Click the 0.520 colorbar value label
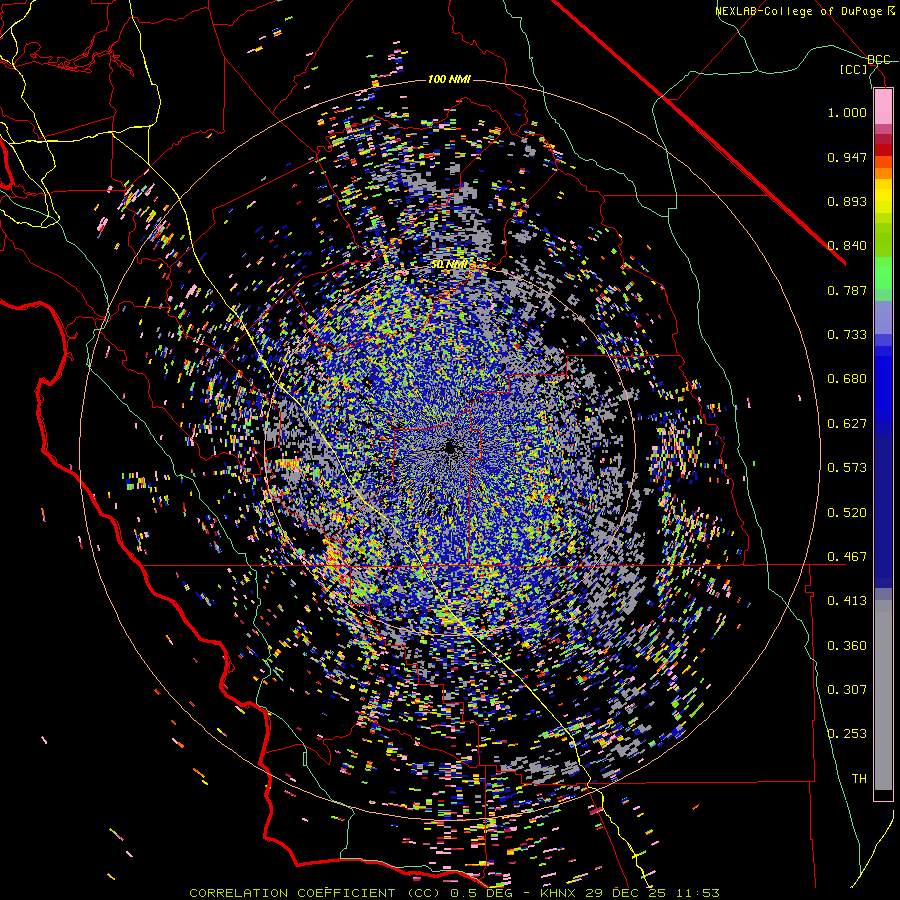This screenshot has width=900, height=900. click(x=847, y=513)
